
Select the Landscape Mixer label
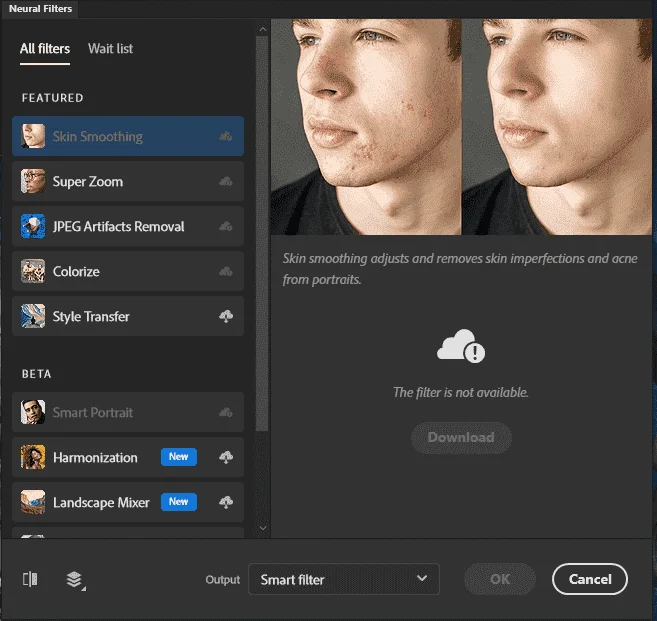[x=101, y=502]
